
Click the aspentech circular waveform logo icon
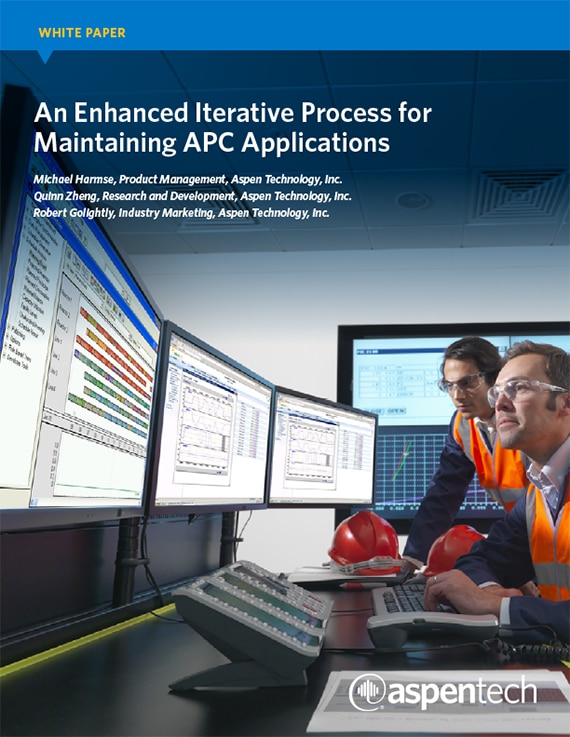(367, 692)
